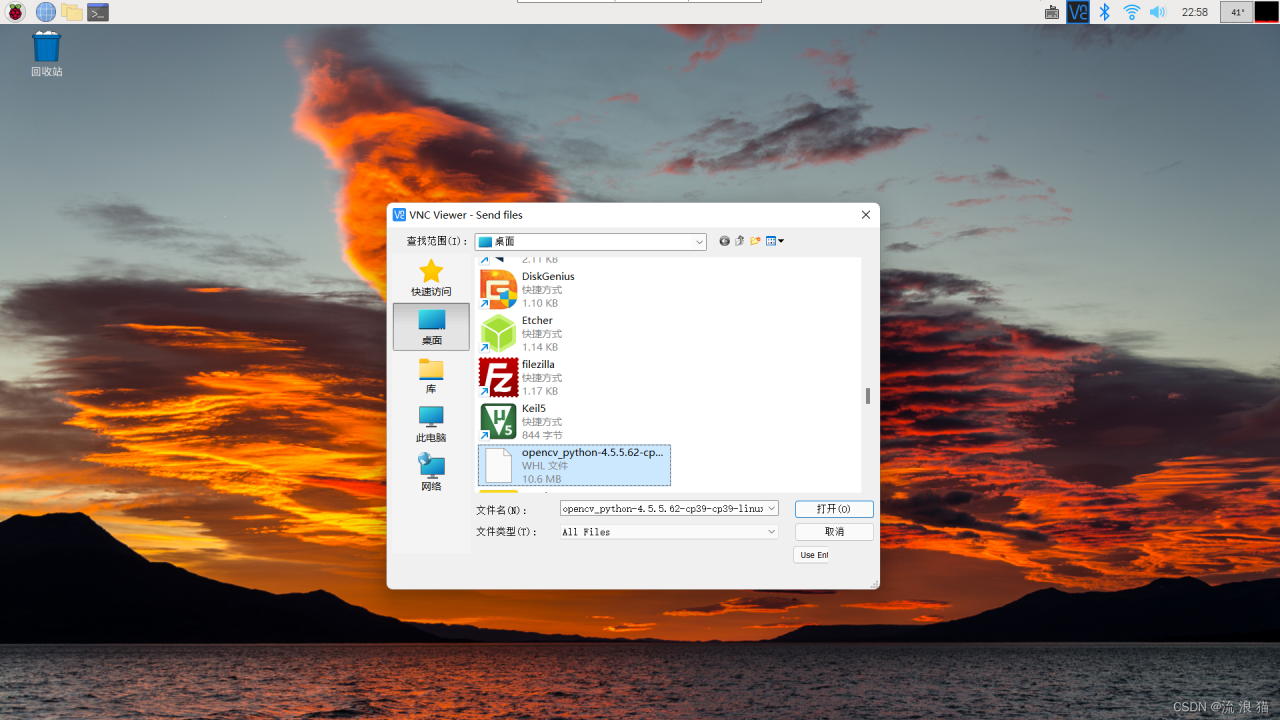1280x720 pixels.
Task: Click the '10.6 MB' file size text
Action: pos(541,479)
